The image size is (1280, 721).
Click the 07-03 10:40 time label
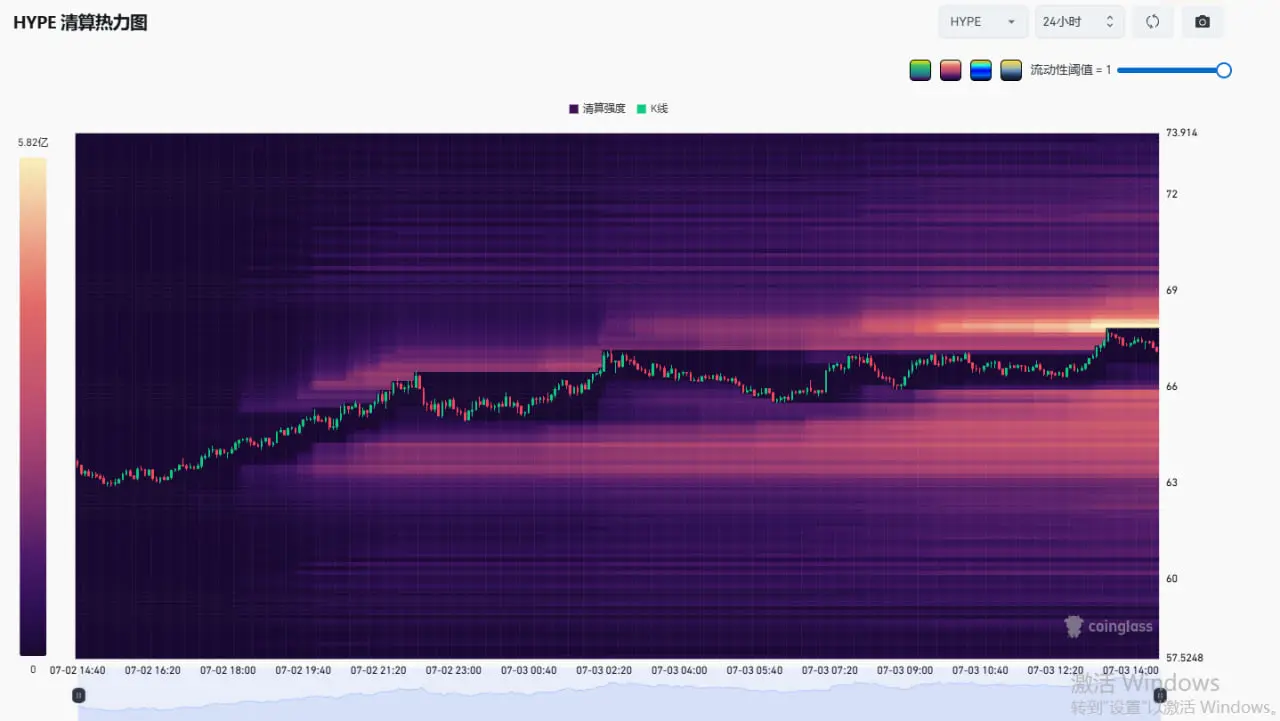pos(980,671)
